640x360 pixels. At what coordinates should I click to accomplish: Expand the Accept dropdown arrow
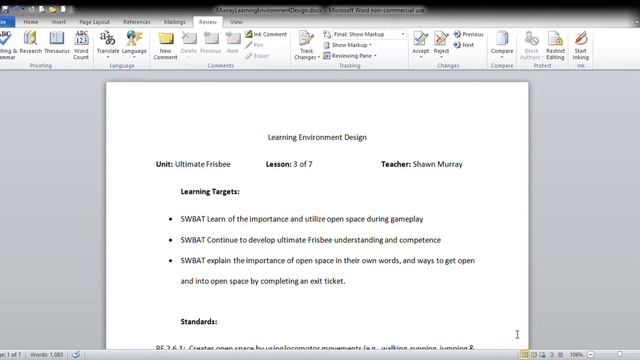point(420,58)
